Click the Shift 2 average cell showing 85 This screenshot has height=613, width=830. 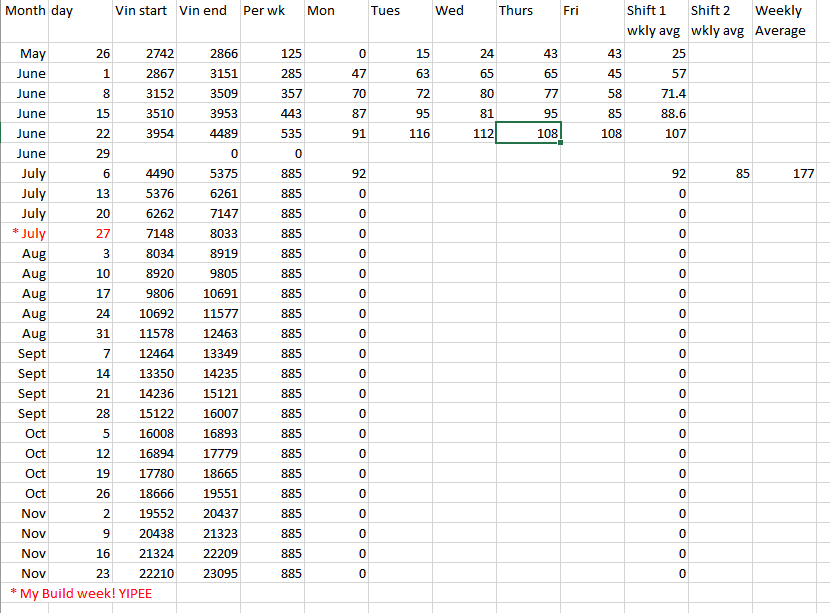721,173
